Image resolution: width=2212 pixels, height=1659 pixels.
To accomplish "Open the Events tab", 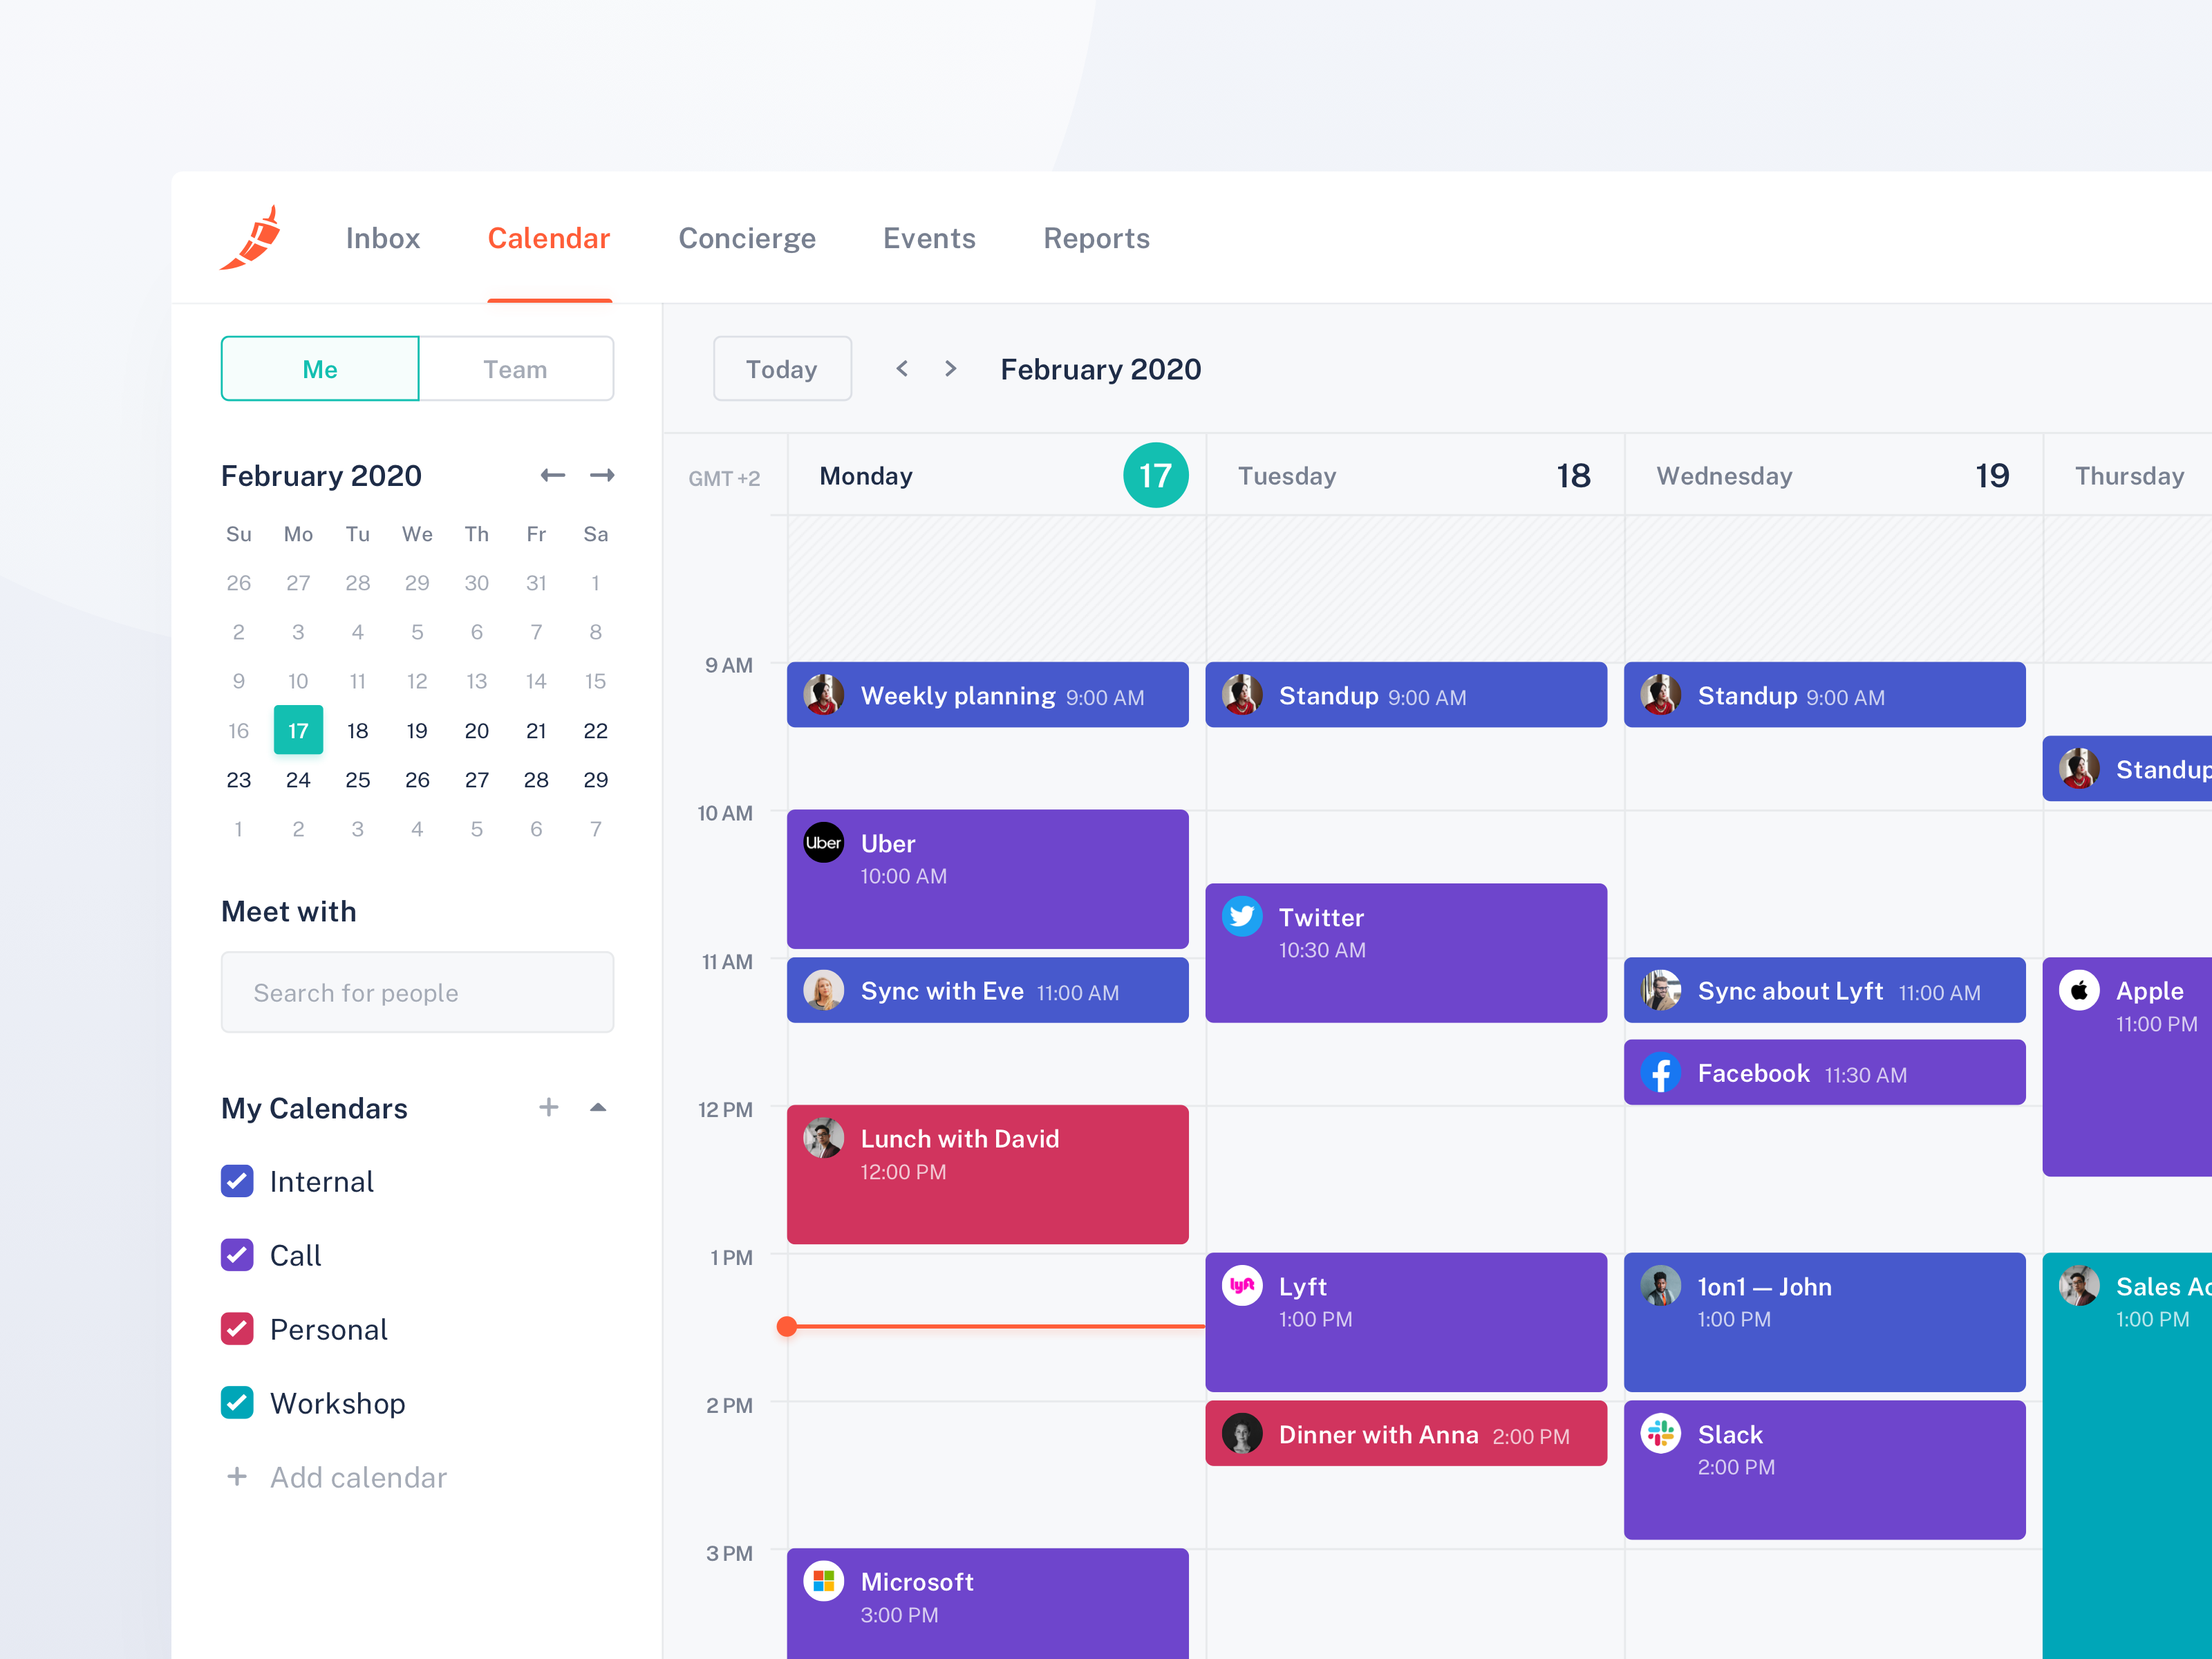I will 929,238.
